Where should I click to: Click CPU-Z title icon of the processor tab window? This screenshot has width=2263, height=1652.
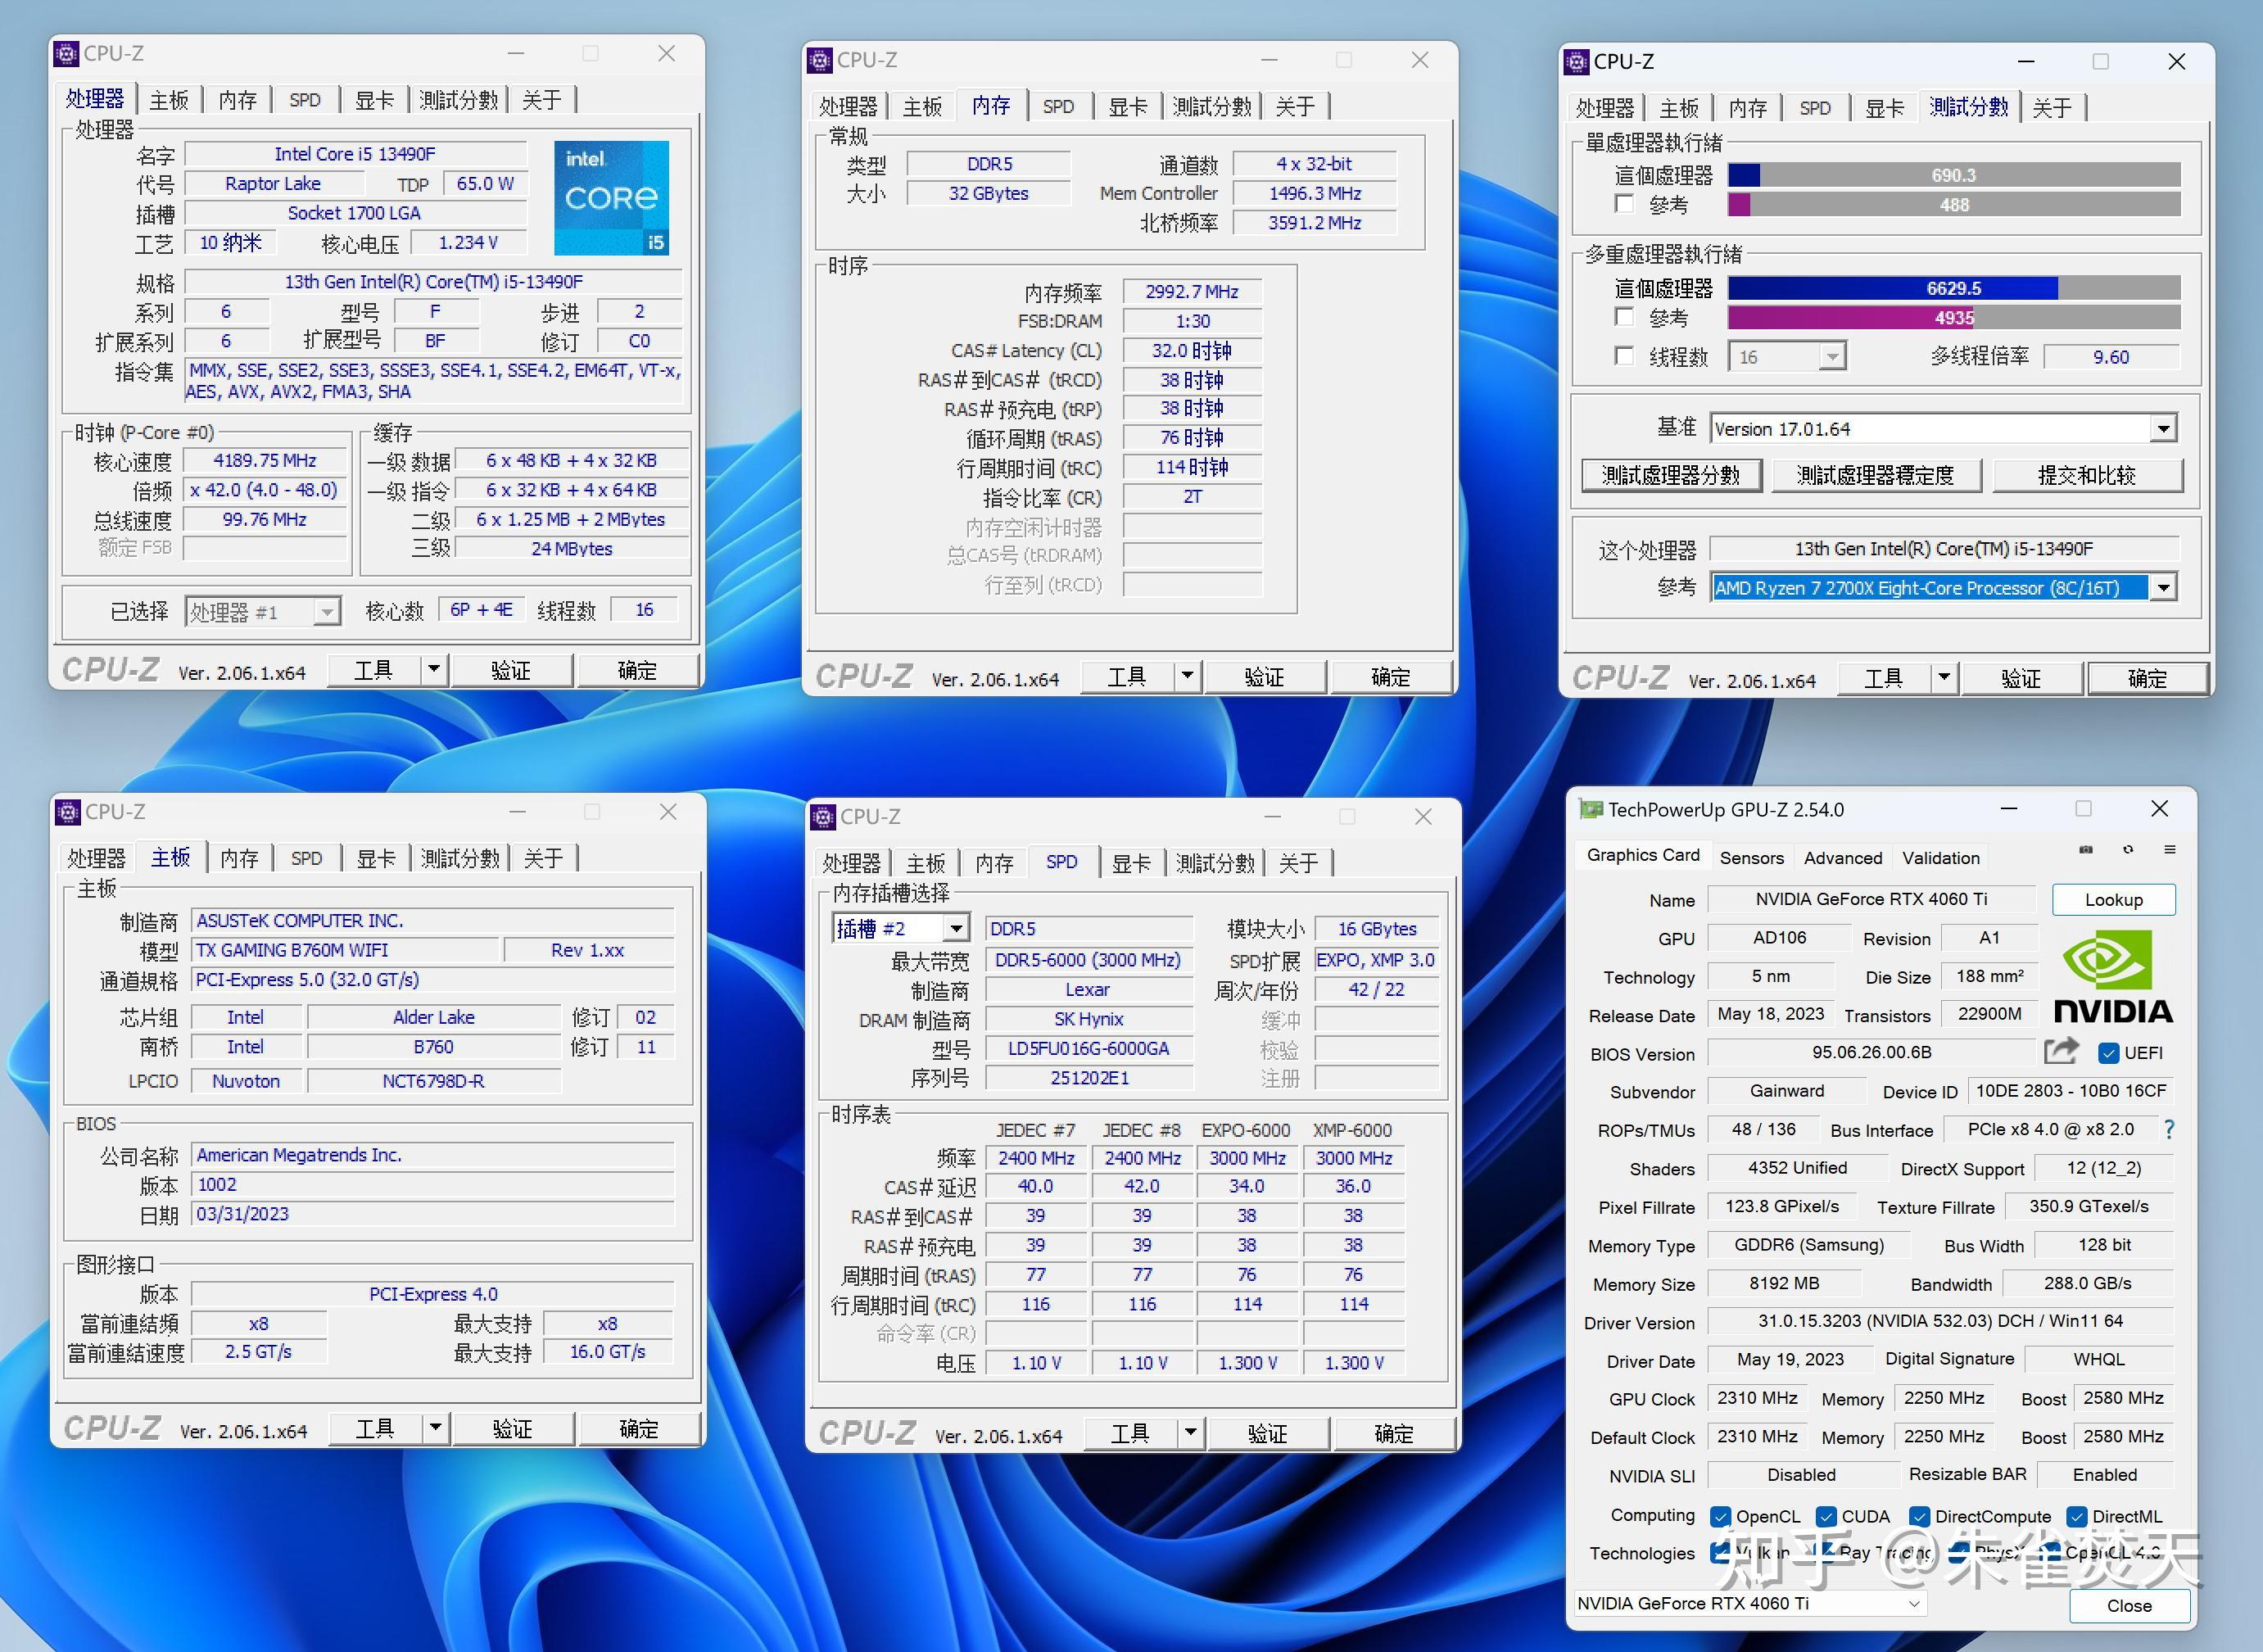(x=66, y=53)
